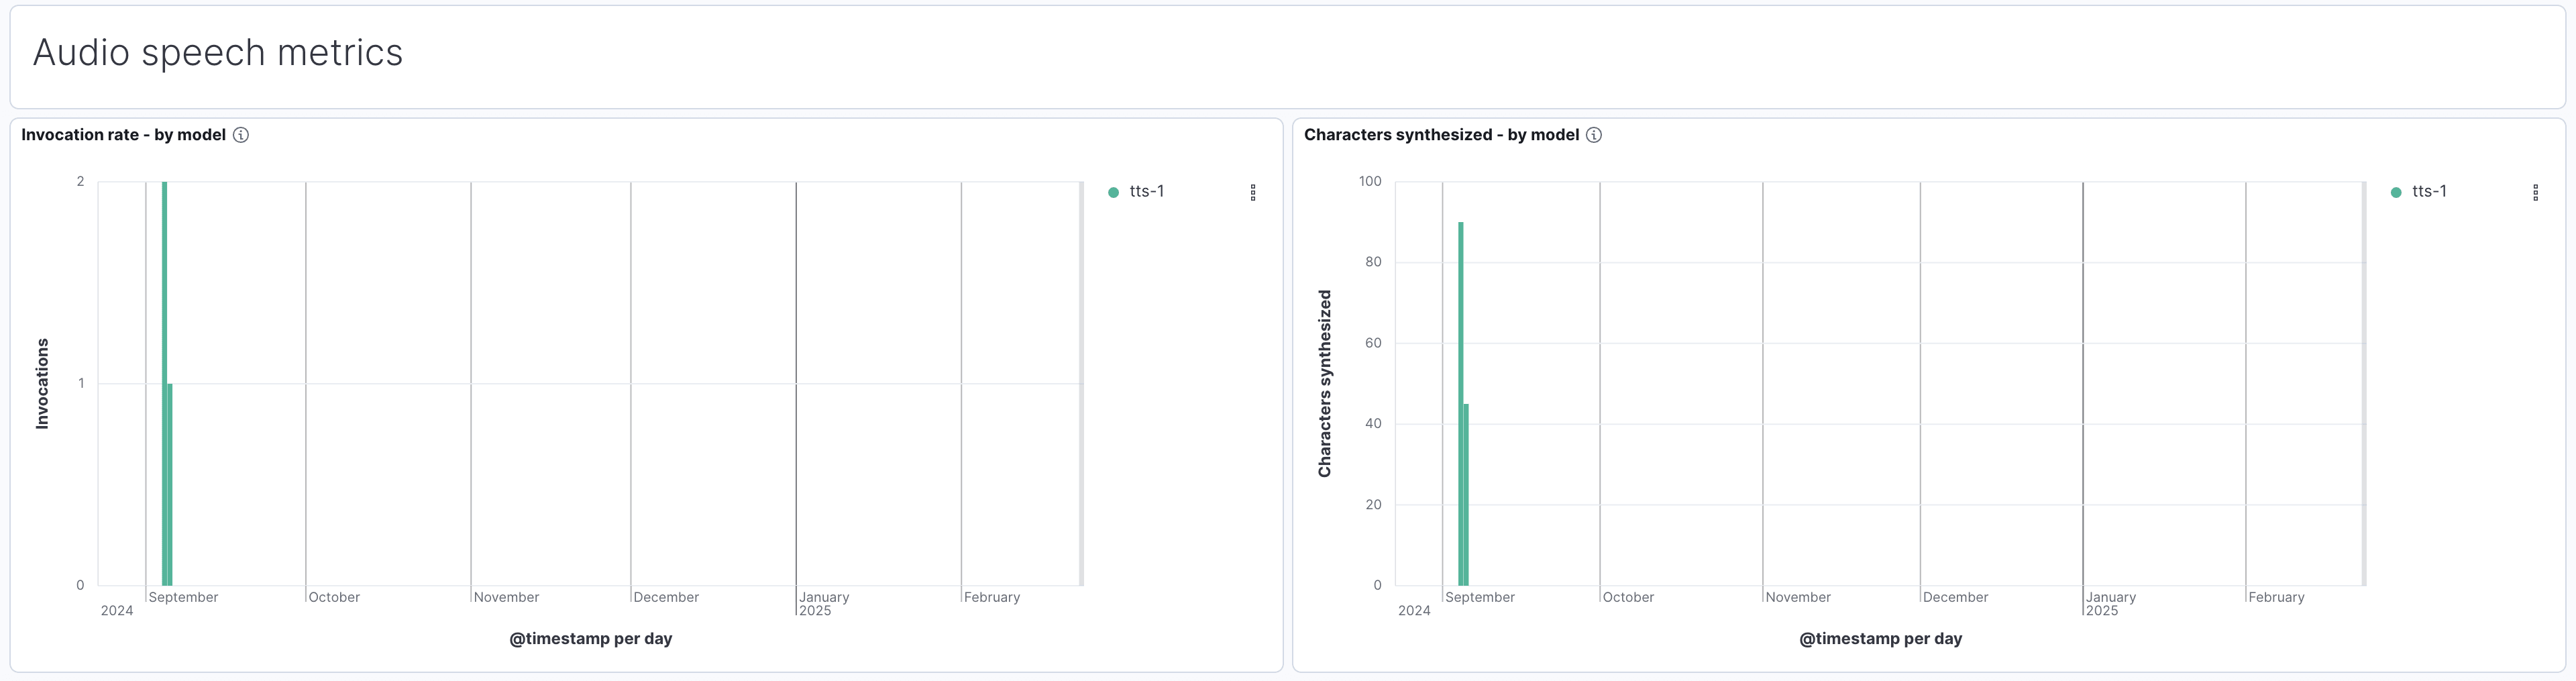This screenshot has width=2576, height=681.
Task: Open the Characters synthesized panel context menu
Action: (x=2536, y=193)
